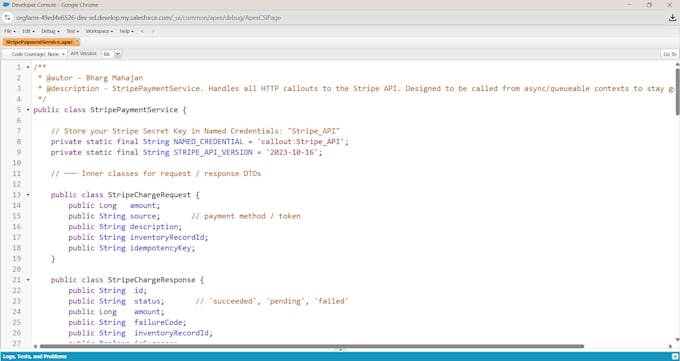Click the 'id;' field on line 22
This screenshot has width=680, height=361.
[x=141, y=291]
